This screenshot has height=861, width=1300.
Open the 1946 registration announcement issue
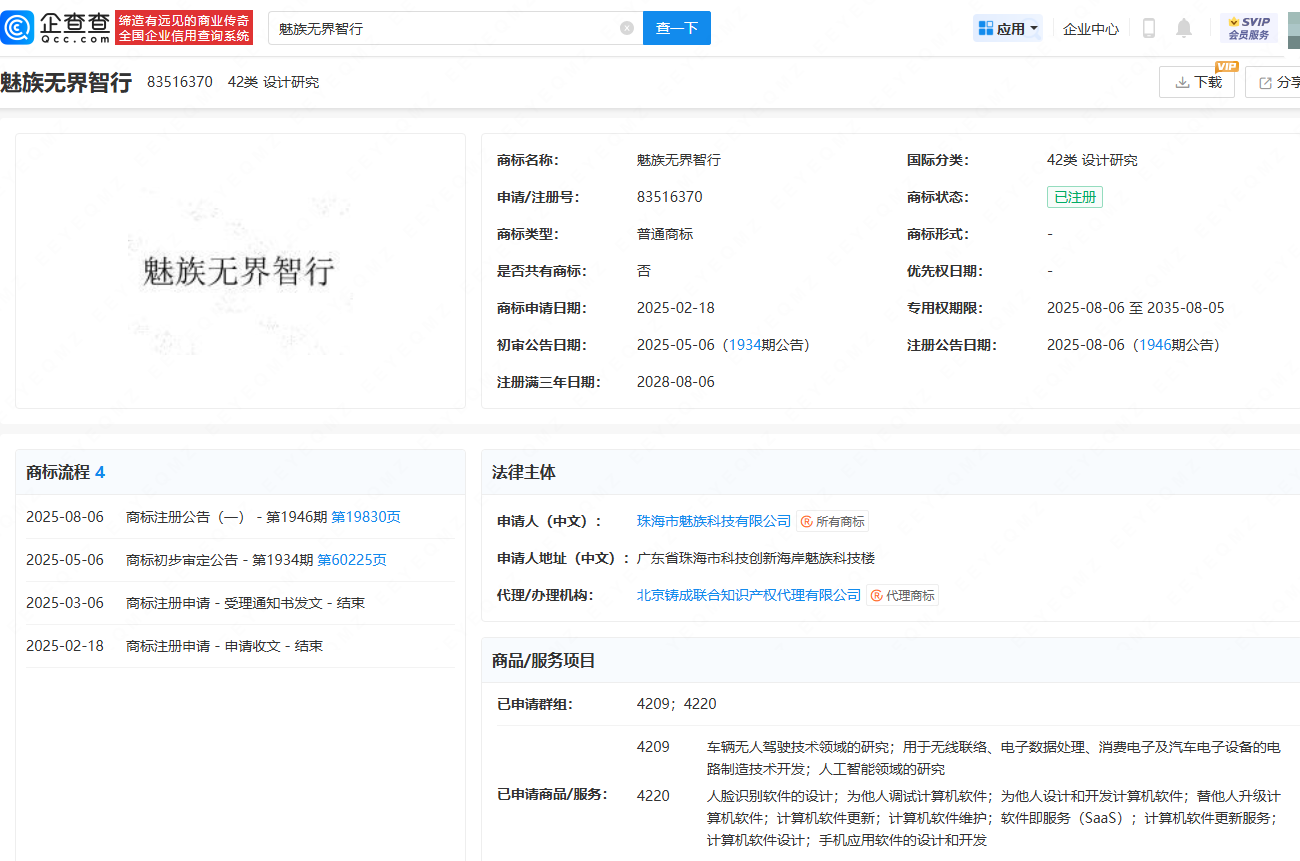[x=1155, y=345]
